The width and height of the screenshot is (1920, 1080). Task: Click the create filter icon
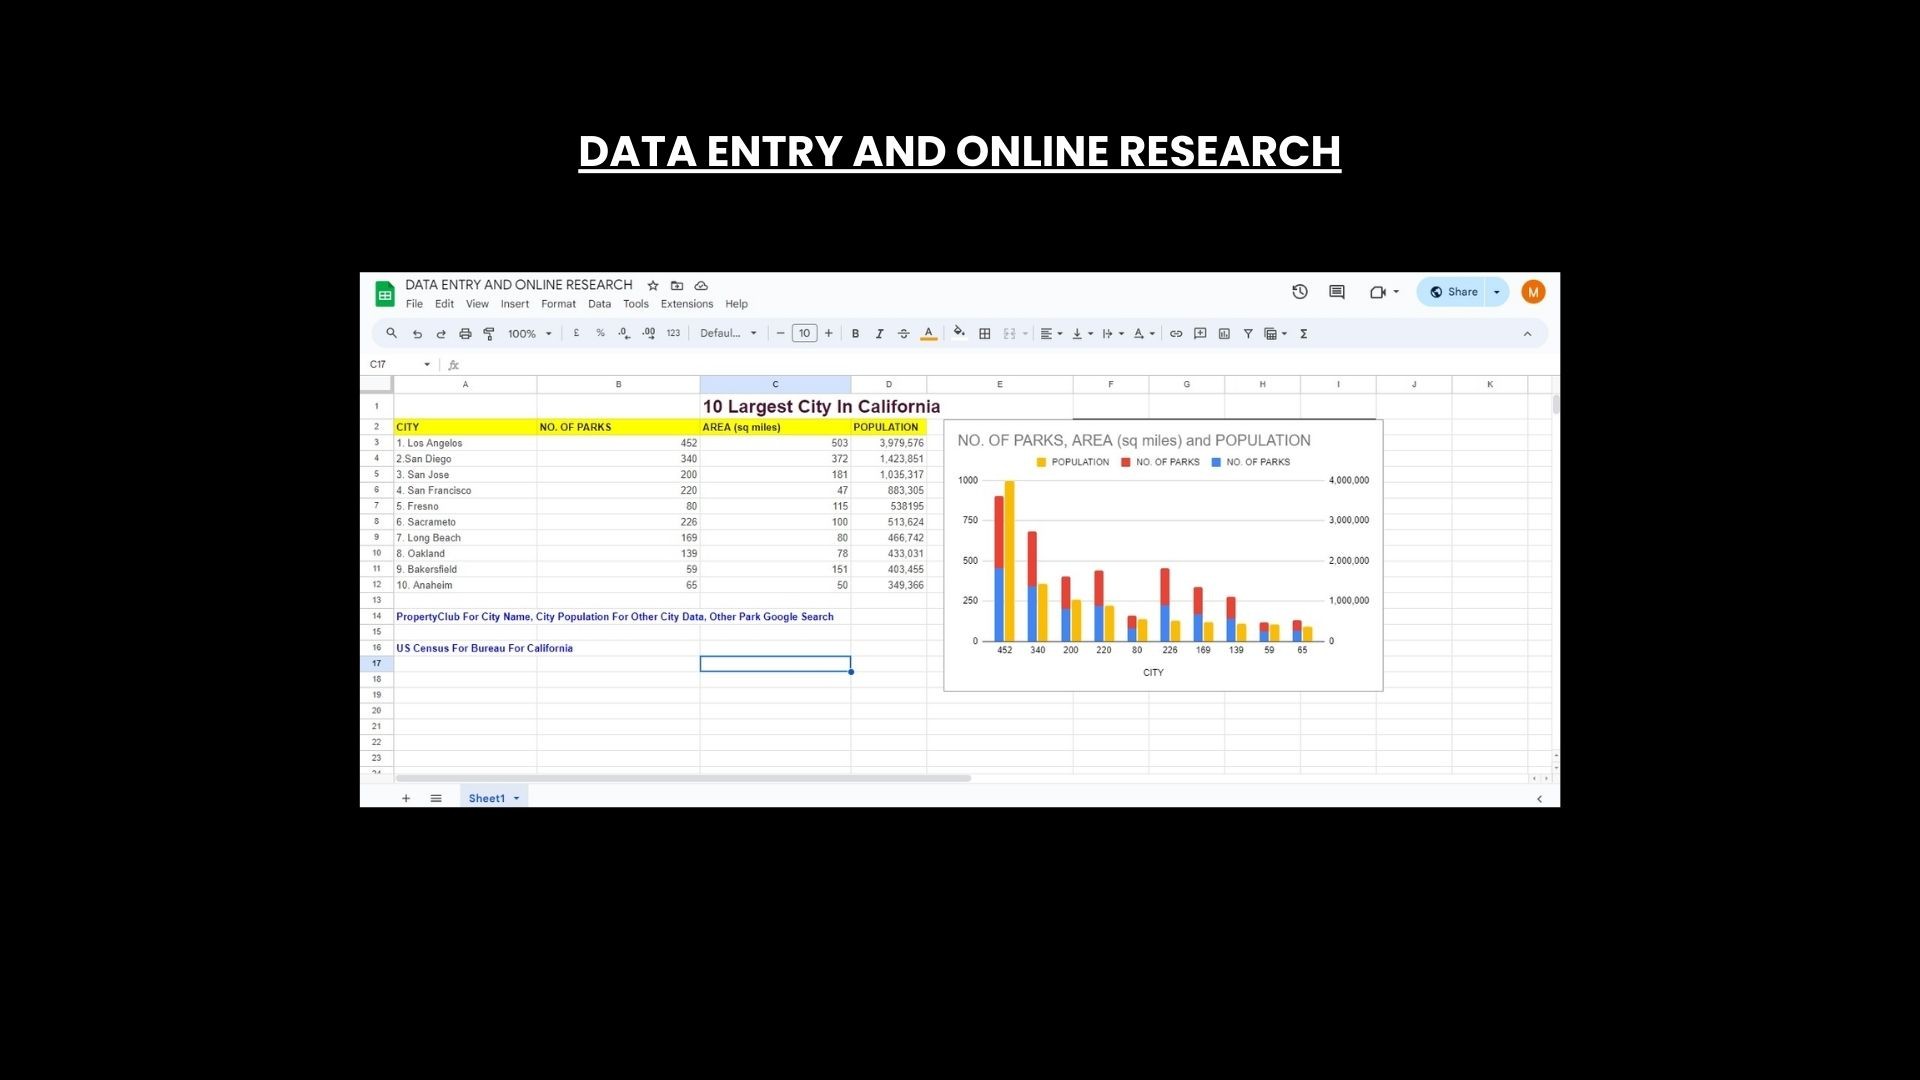click(x=1248, y=334)
